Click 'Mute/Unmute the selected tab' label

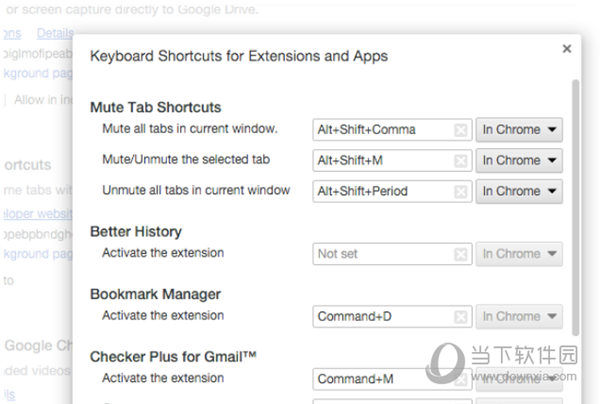186,159
